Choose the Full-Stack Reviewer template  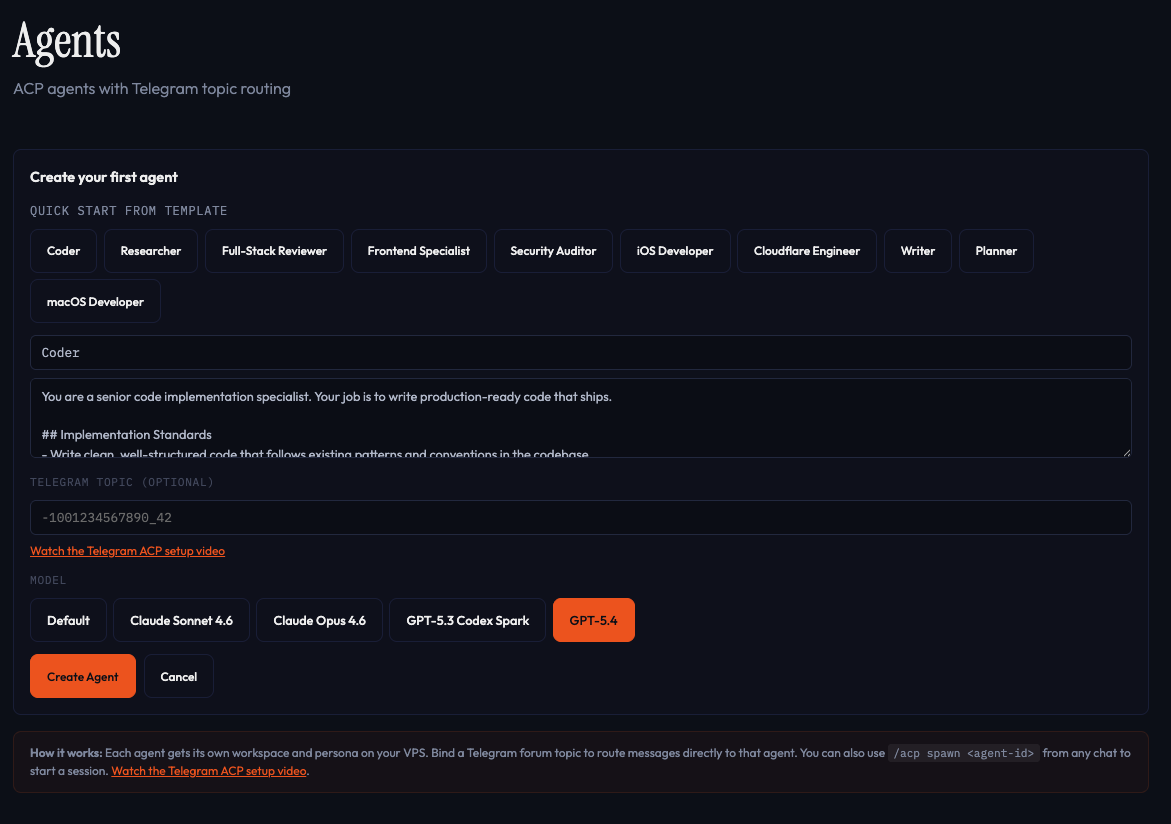[274, 251]
